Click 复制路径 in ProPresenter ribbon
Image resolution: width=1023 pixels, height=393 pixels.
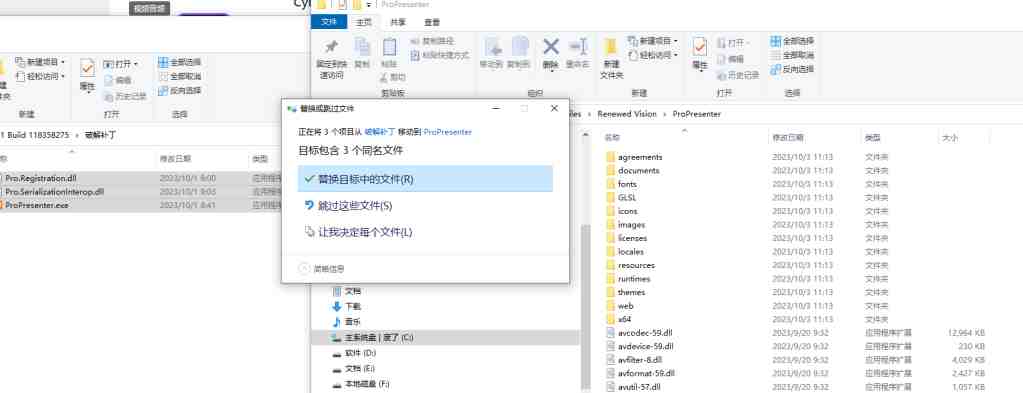click(433, 41)
